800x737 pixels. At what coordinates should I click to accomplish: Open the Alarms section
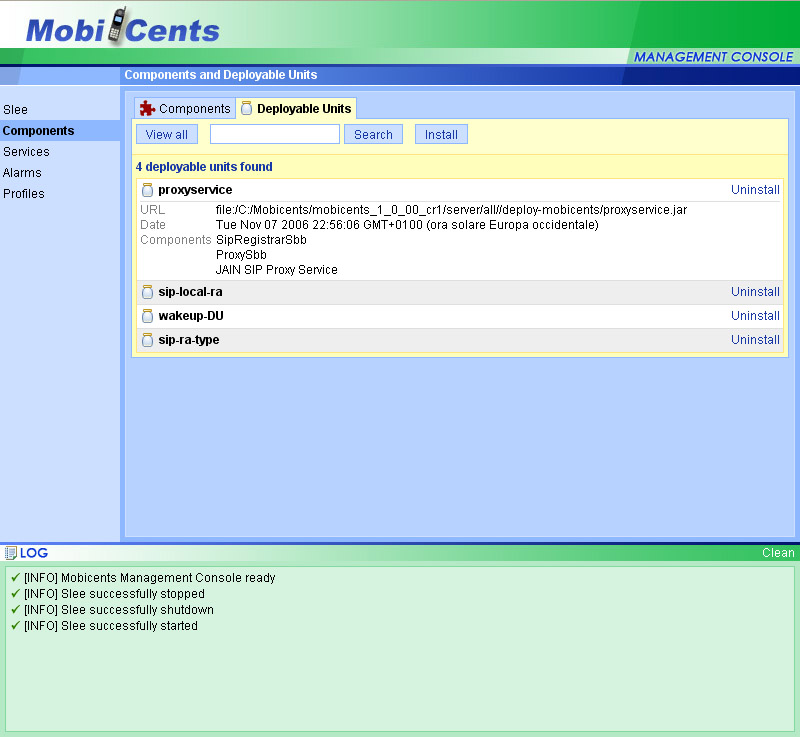click(x=22, y=172)
